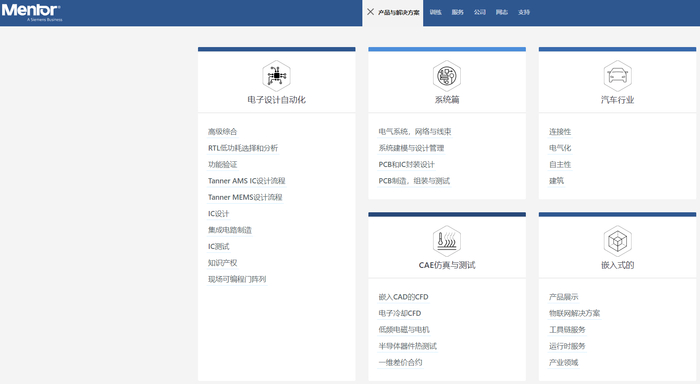Click the 嵌入CAD的CFD link
This screenshot has width=700, height=384.
[x=403, y=297]
